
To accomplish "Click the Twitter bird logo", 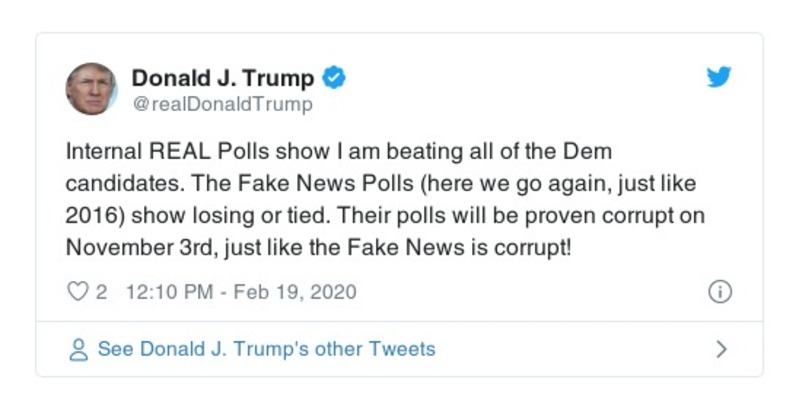I will [719, 77].
